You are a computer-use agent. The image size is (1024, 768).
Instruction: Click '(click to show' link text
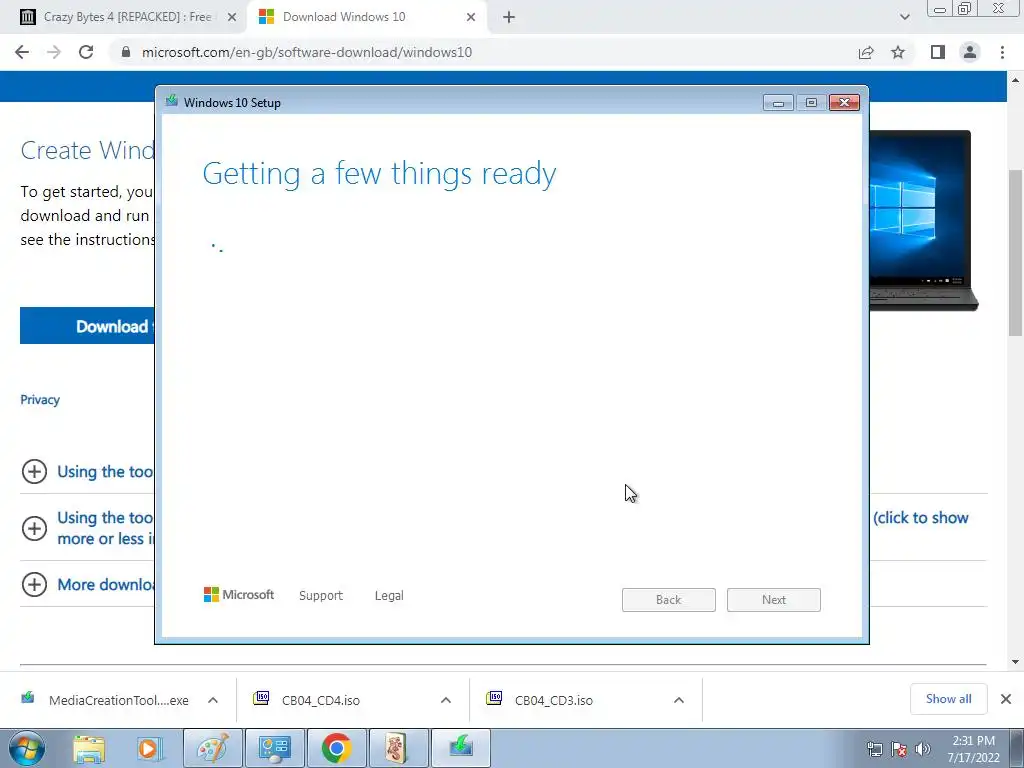click(921, 518)
